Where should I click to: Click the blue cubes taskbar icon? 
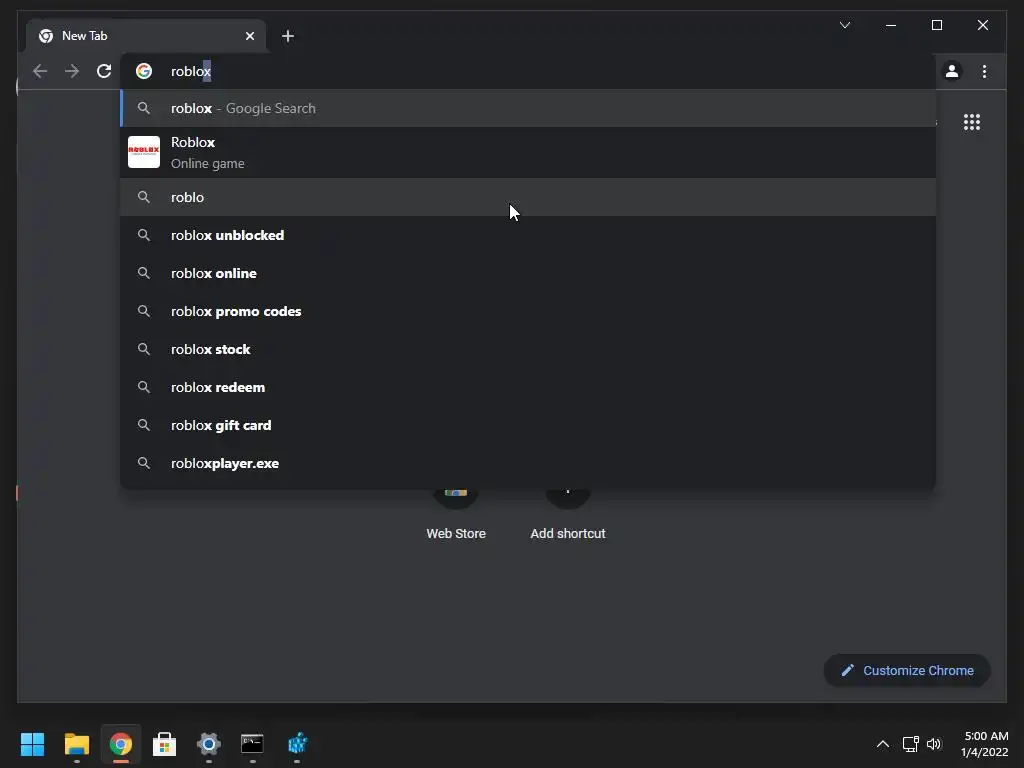297,744
